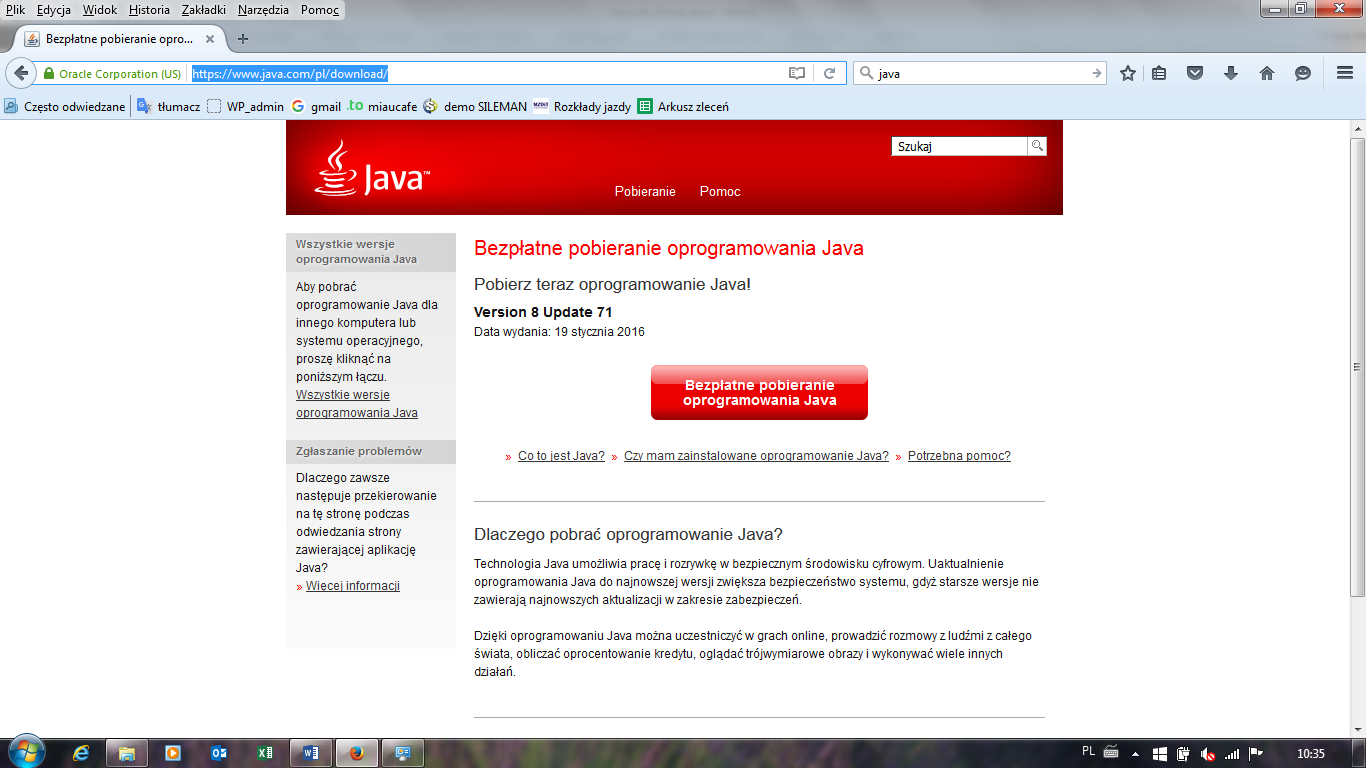Open the Firefox hamburger menu

1345,73
